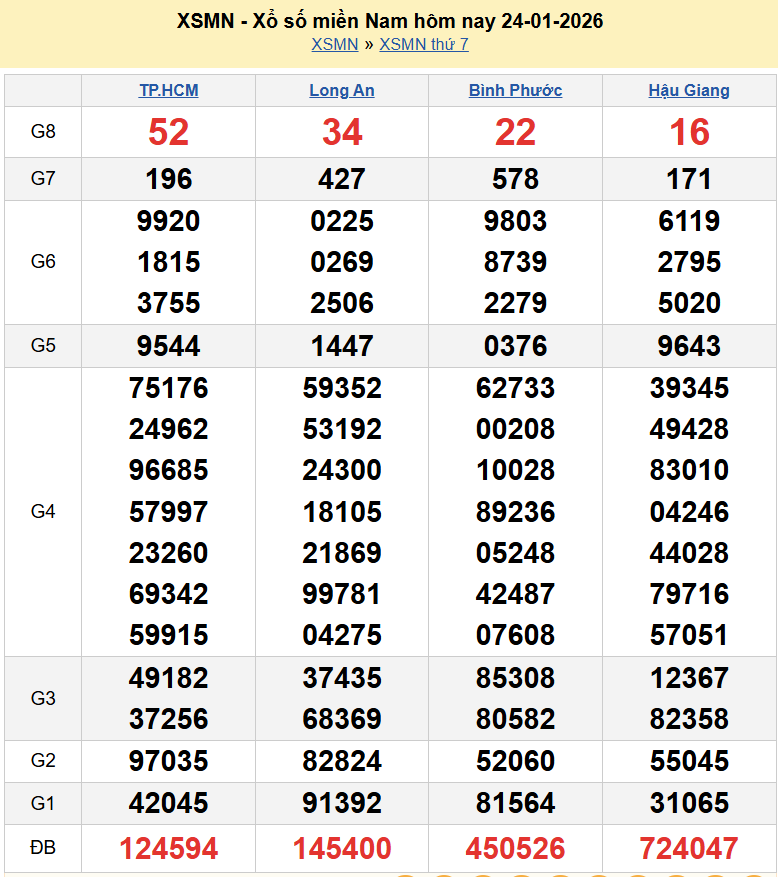The image size is (778, 877).
Task: Click the red G8 number 16
Action: tap(689, 132)
